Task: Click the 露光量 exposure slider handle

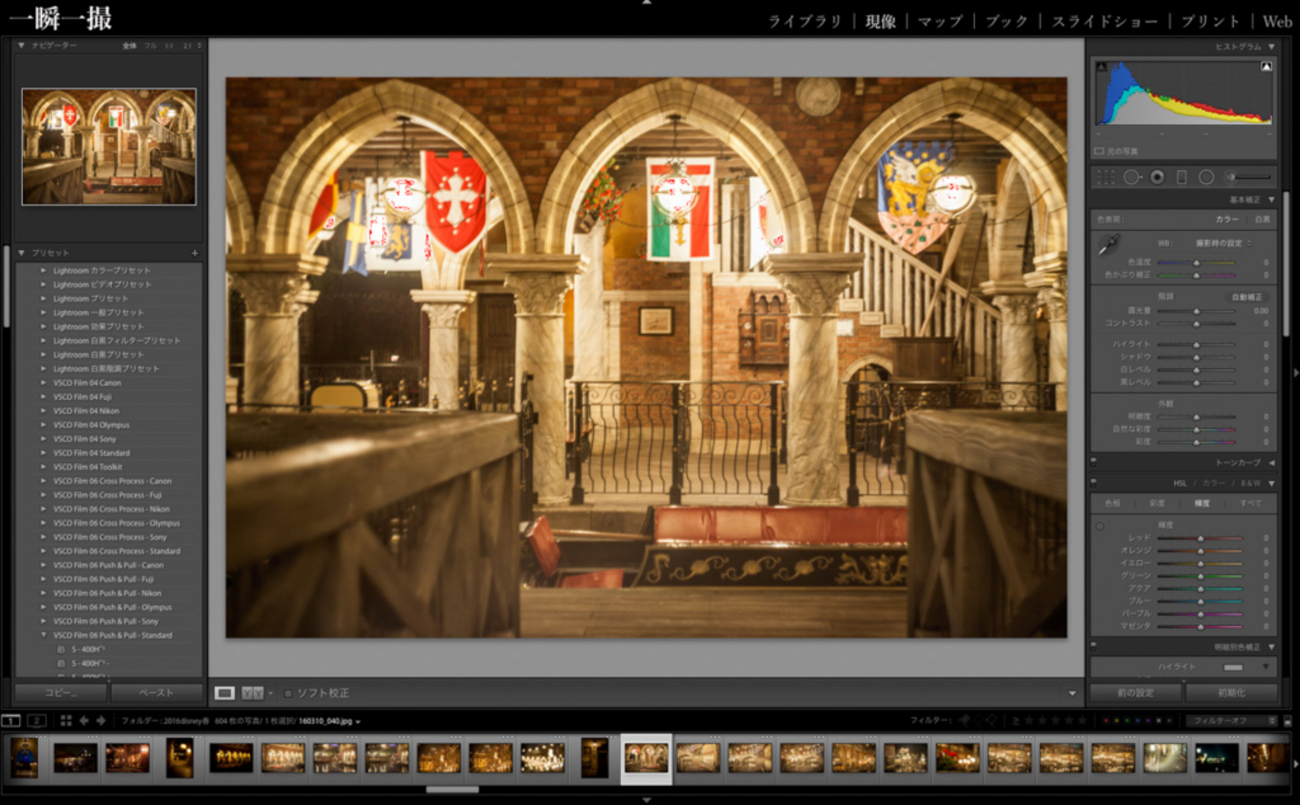Action: [1196, 311]
